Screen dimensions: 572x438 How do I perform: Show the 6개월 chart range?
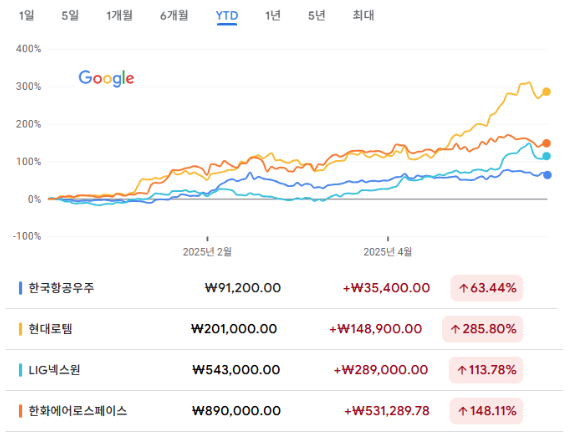pos(174,15)
